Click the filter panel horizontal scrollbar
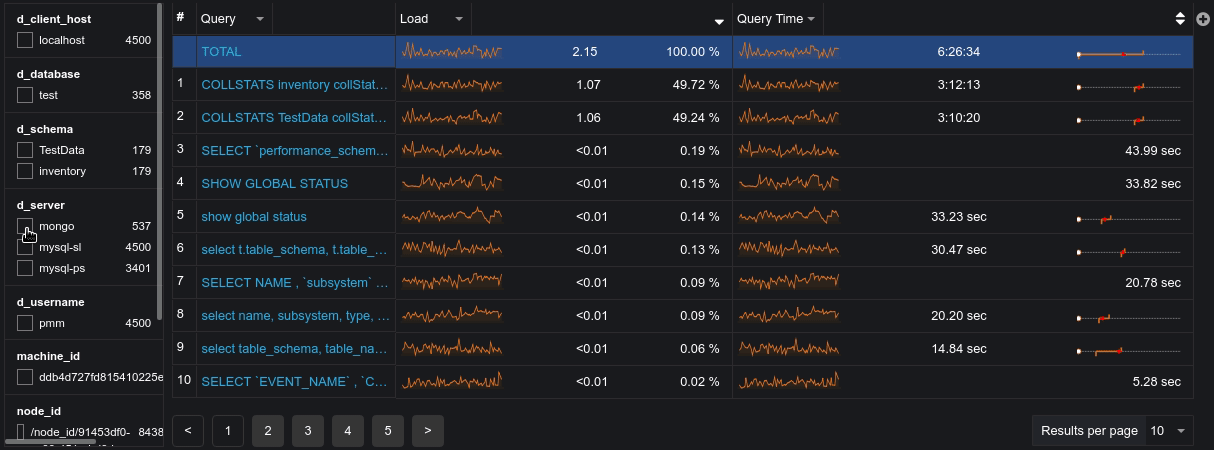Screen dimensions: 1214x450 [x=50, y=441]
